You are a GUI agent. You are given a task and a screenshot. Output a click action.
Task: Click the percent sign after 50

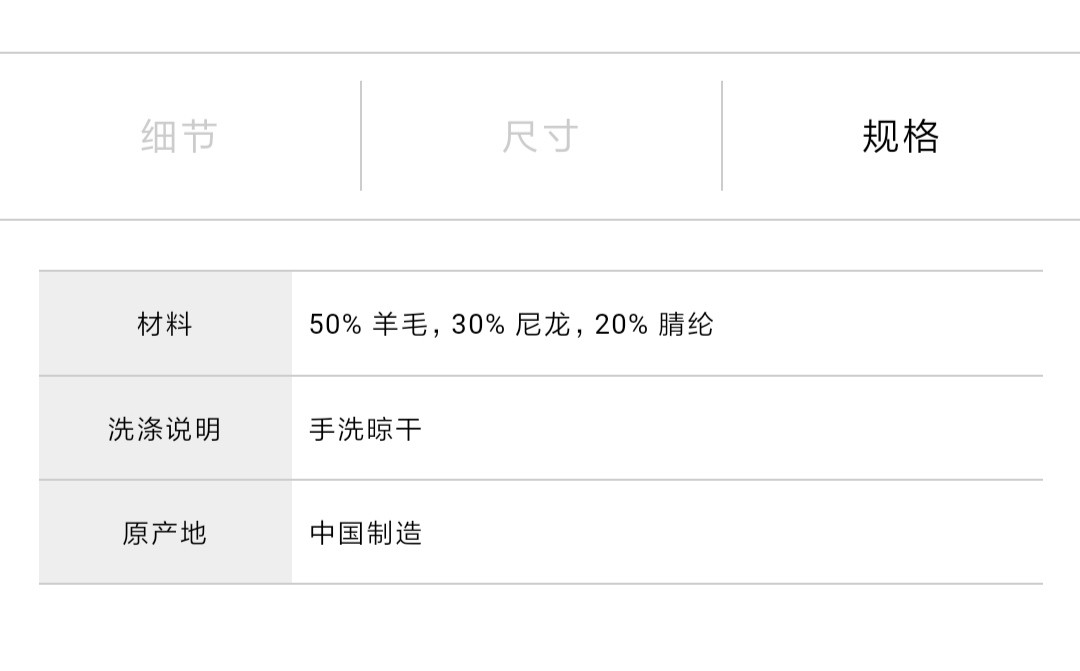[351, 324]
